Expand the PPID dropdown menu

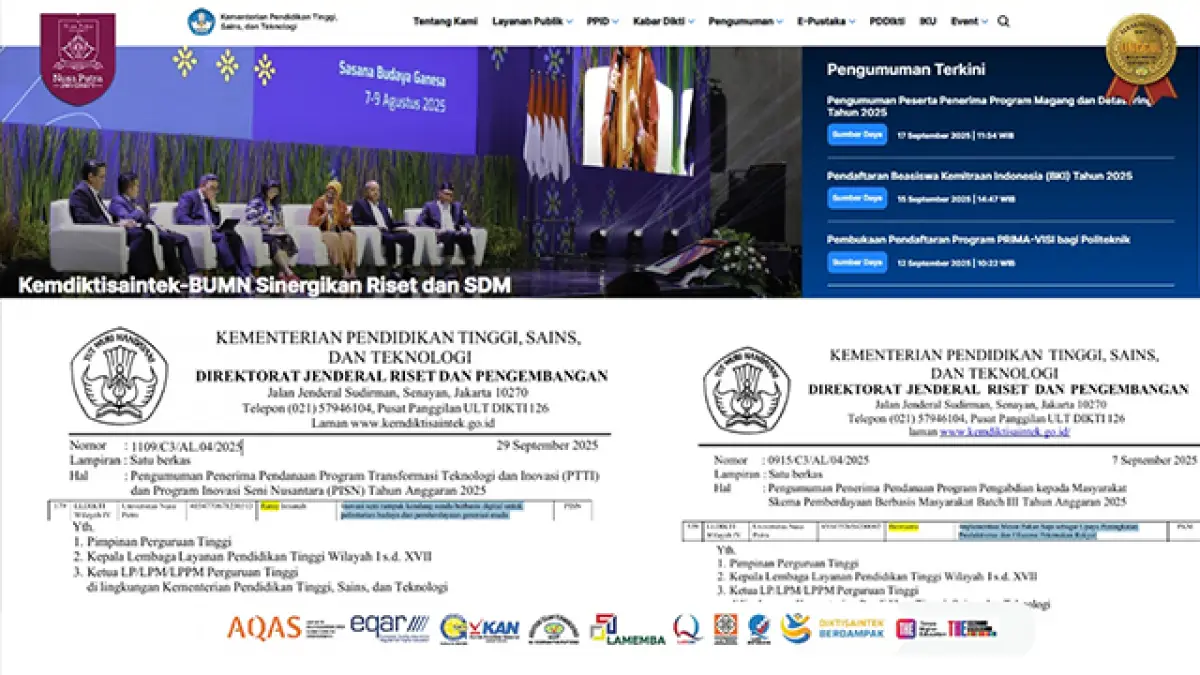point(602,21)
